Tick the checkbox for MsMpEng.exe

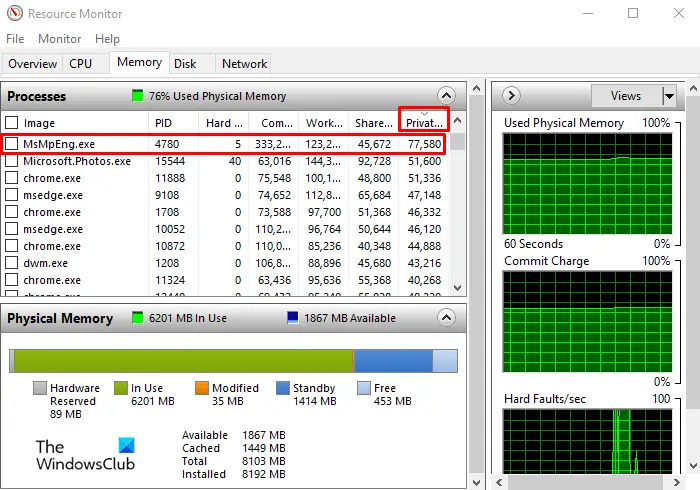[x=12, y=144]
